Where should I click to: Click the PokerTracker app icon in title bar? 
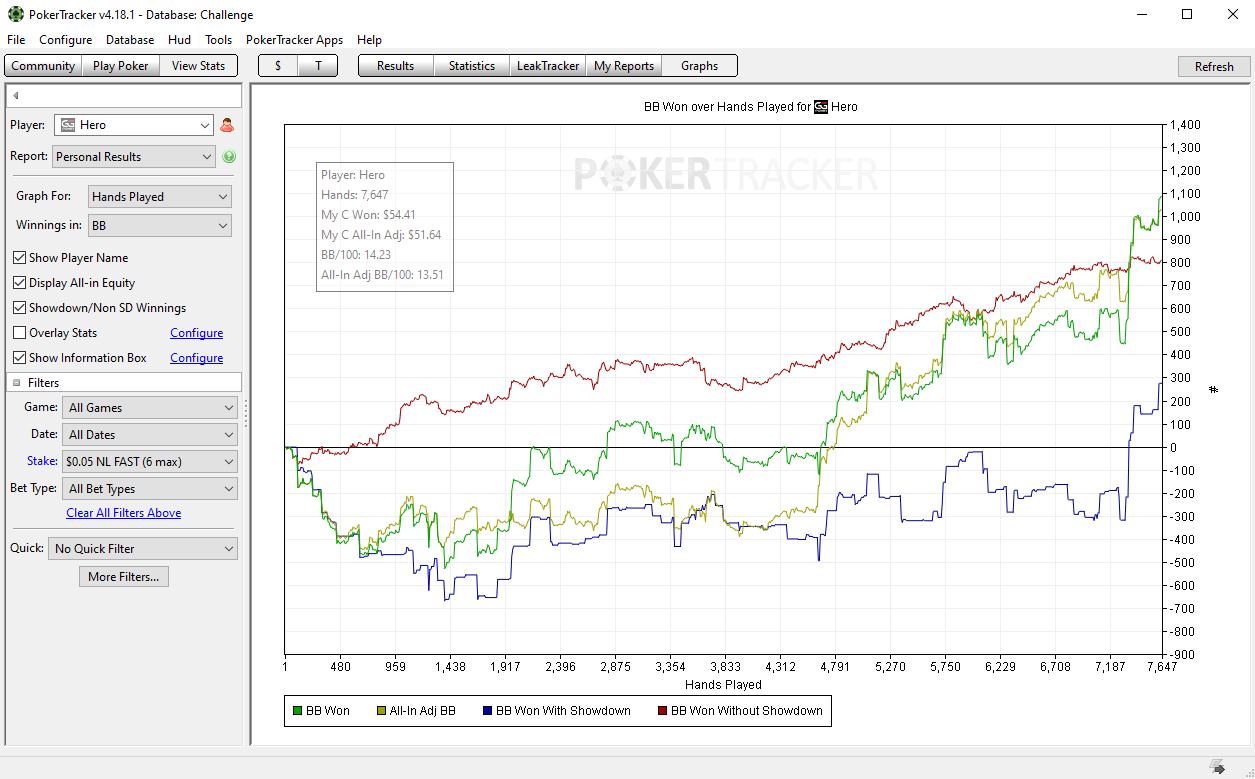click(15, 14)
